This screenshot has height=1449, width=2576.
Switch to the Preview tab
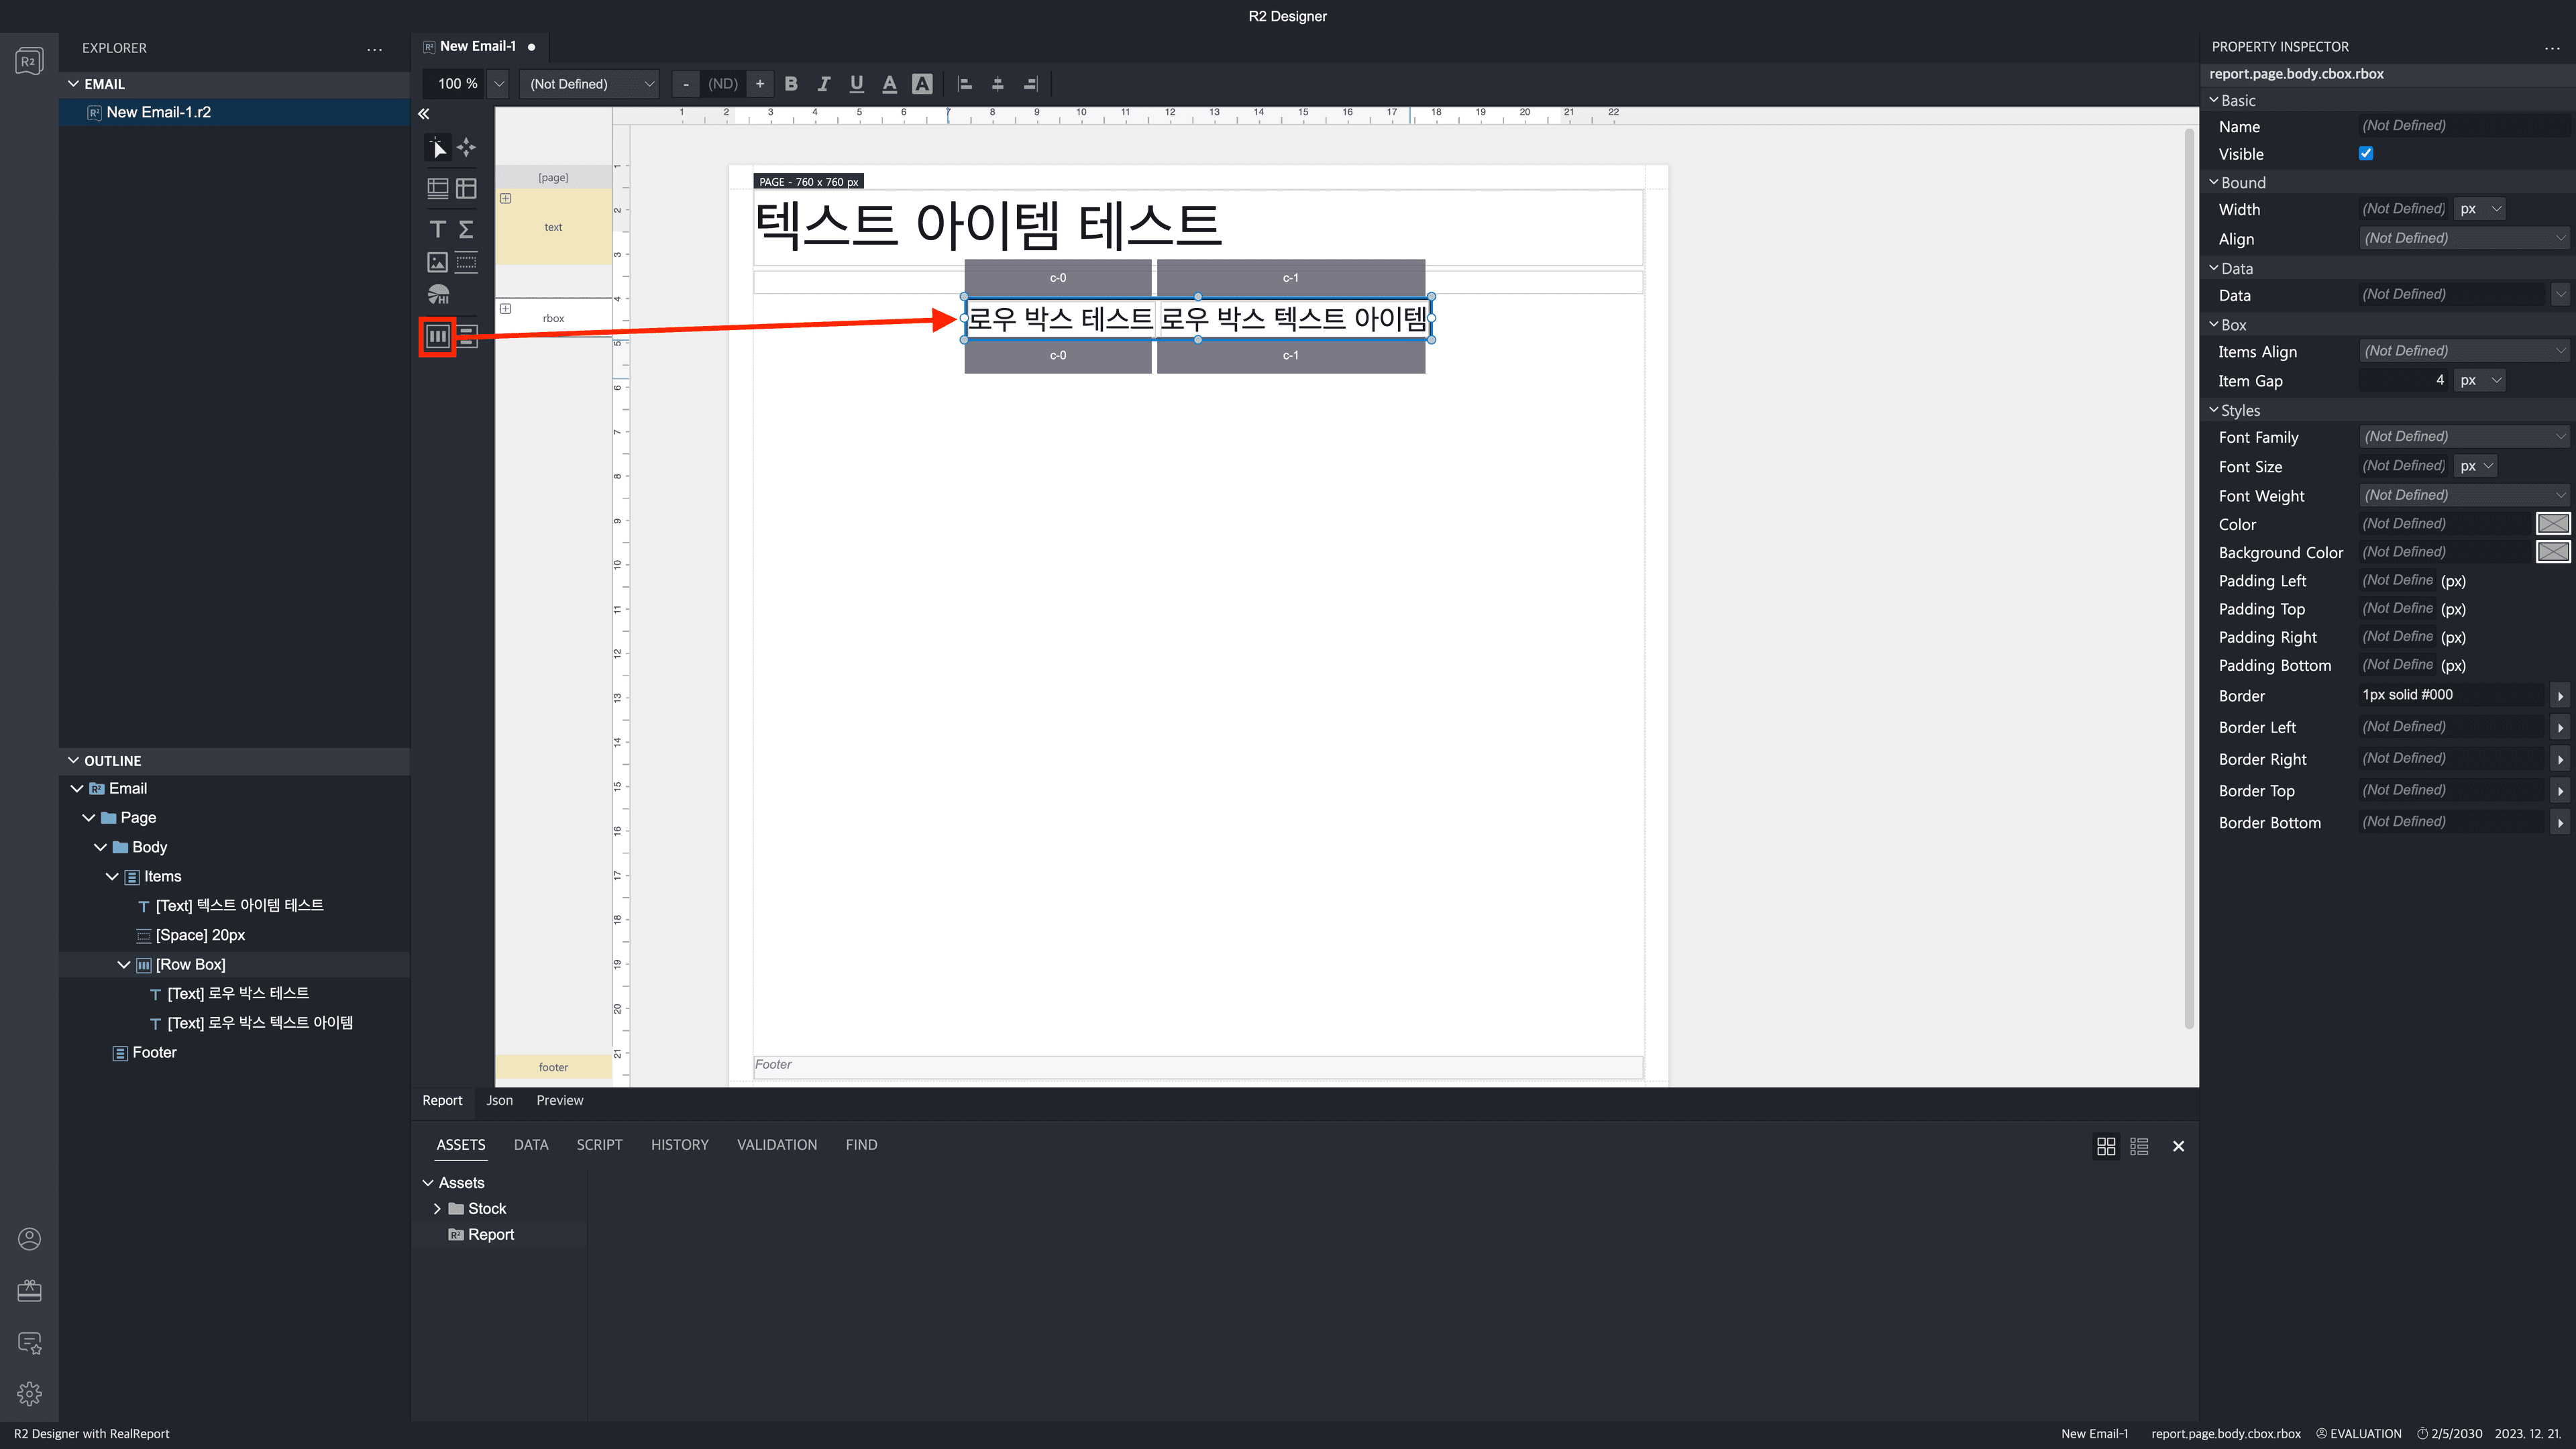pos(559,1100)
